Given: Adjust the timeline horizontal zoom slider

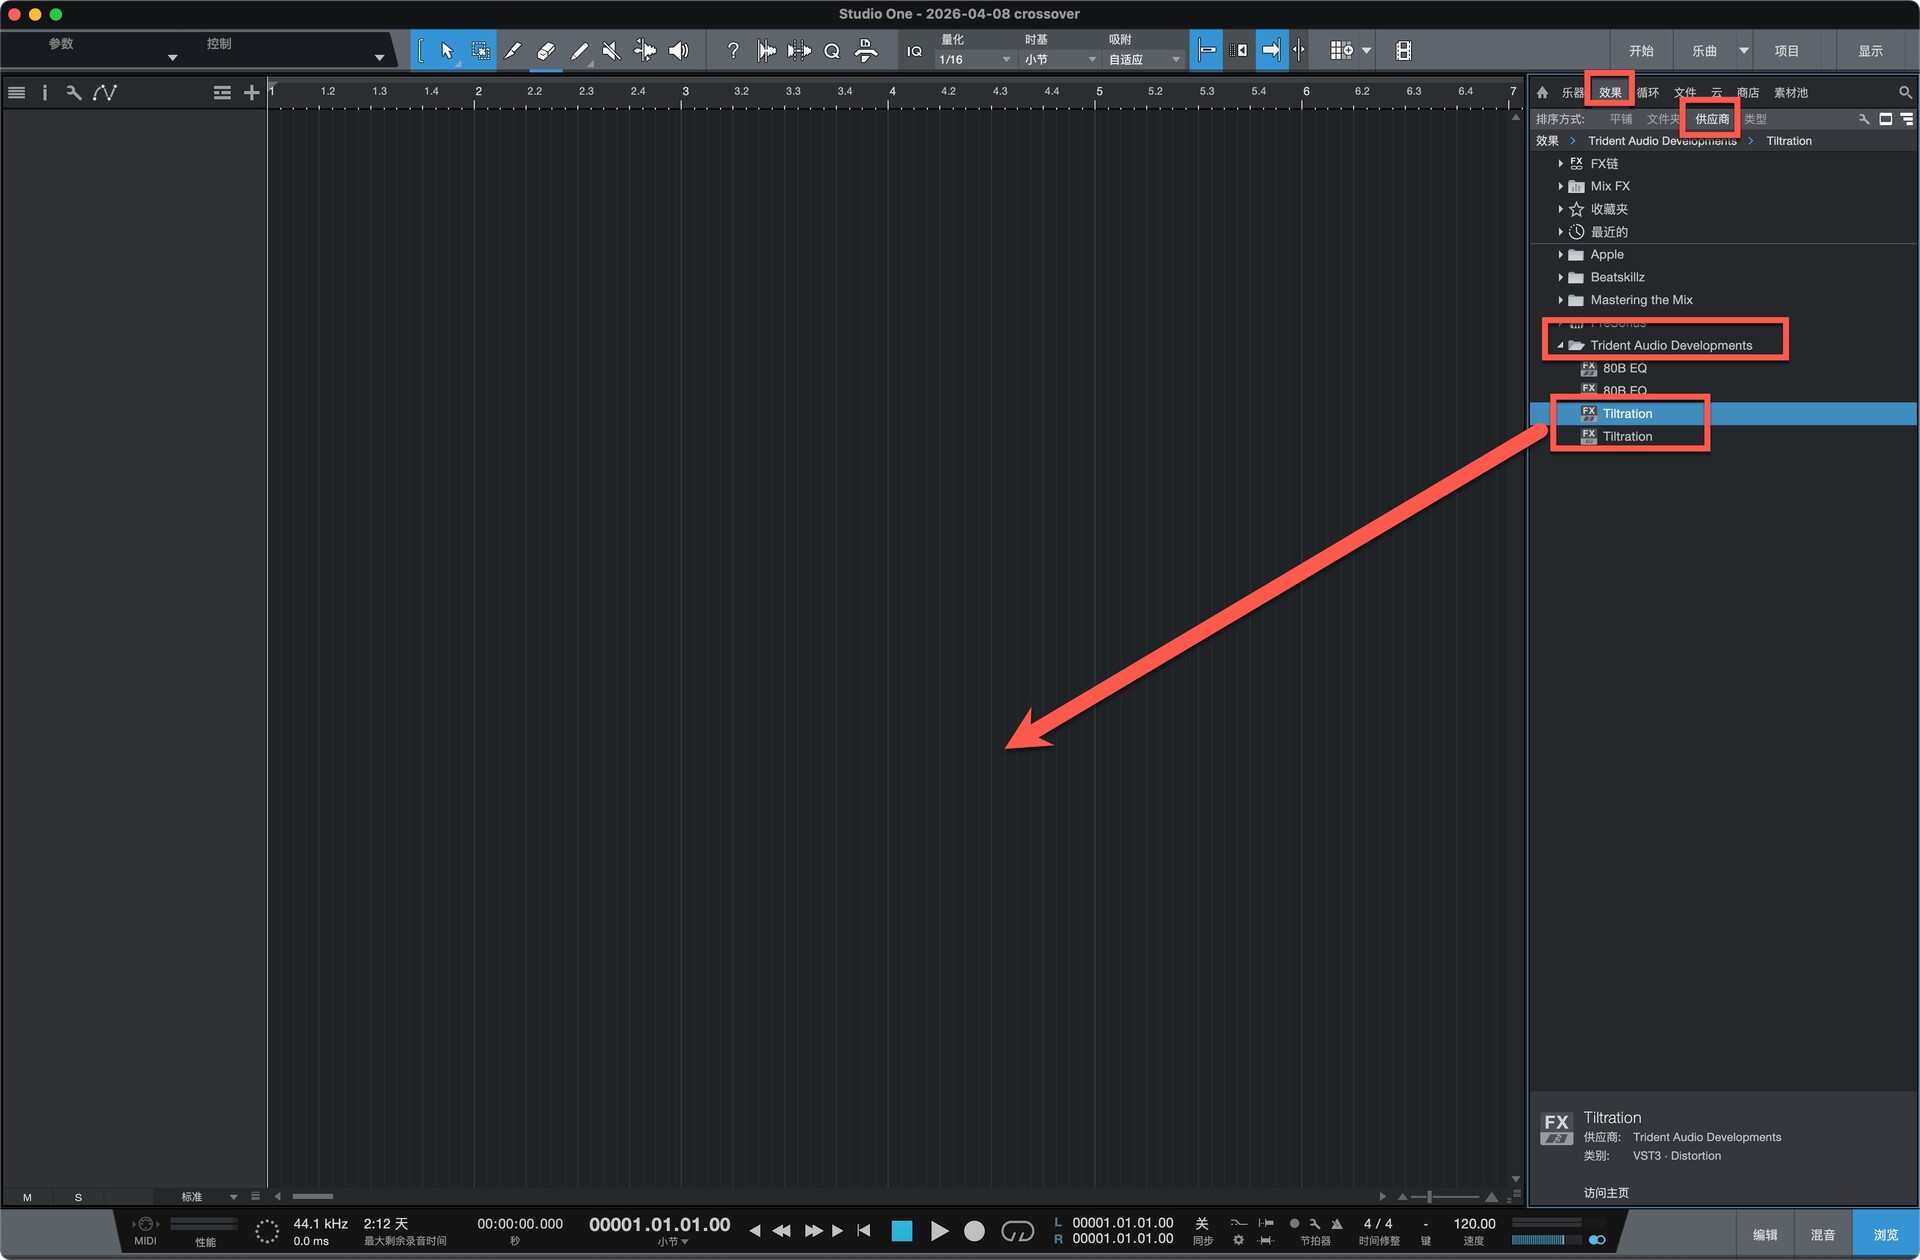Looking at the screenshot, I should coord(1430,1197).
